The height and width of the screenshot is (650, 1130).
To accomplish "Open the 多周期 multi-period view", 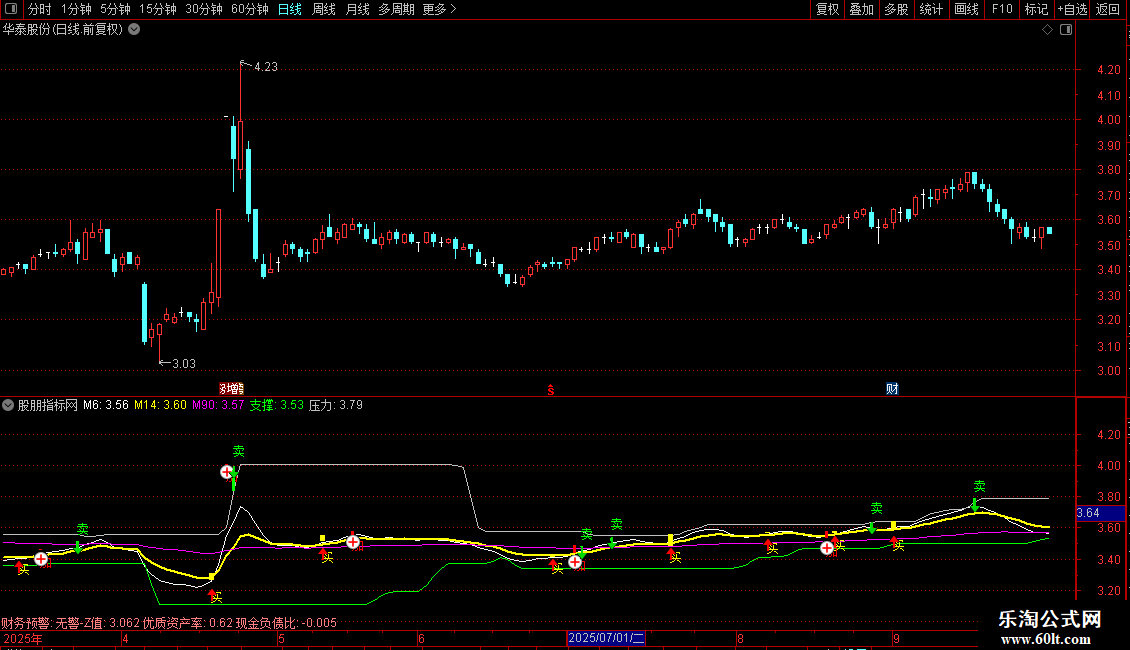I will point(396,9).
